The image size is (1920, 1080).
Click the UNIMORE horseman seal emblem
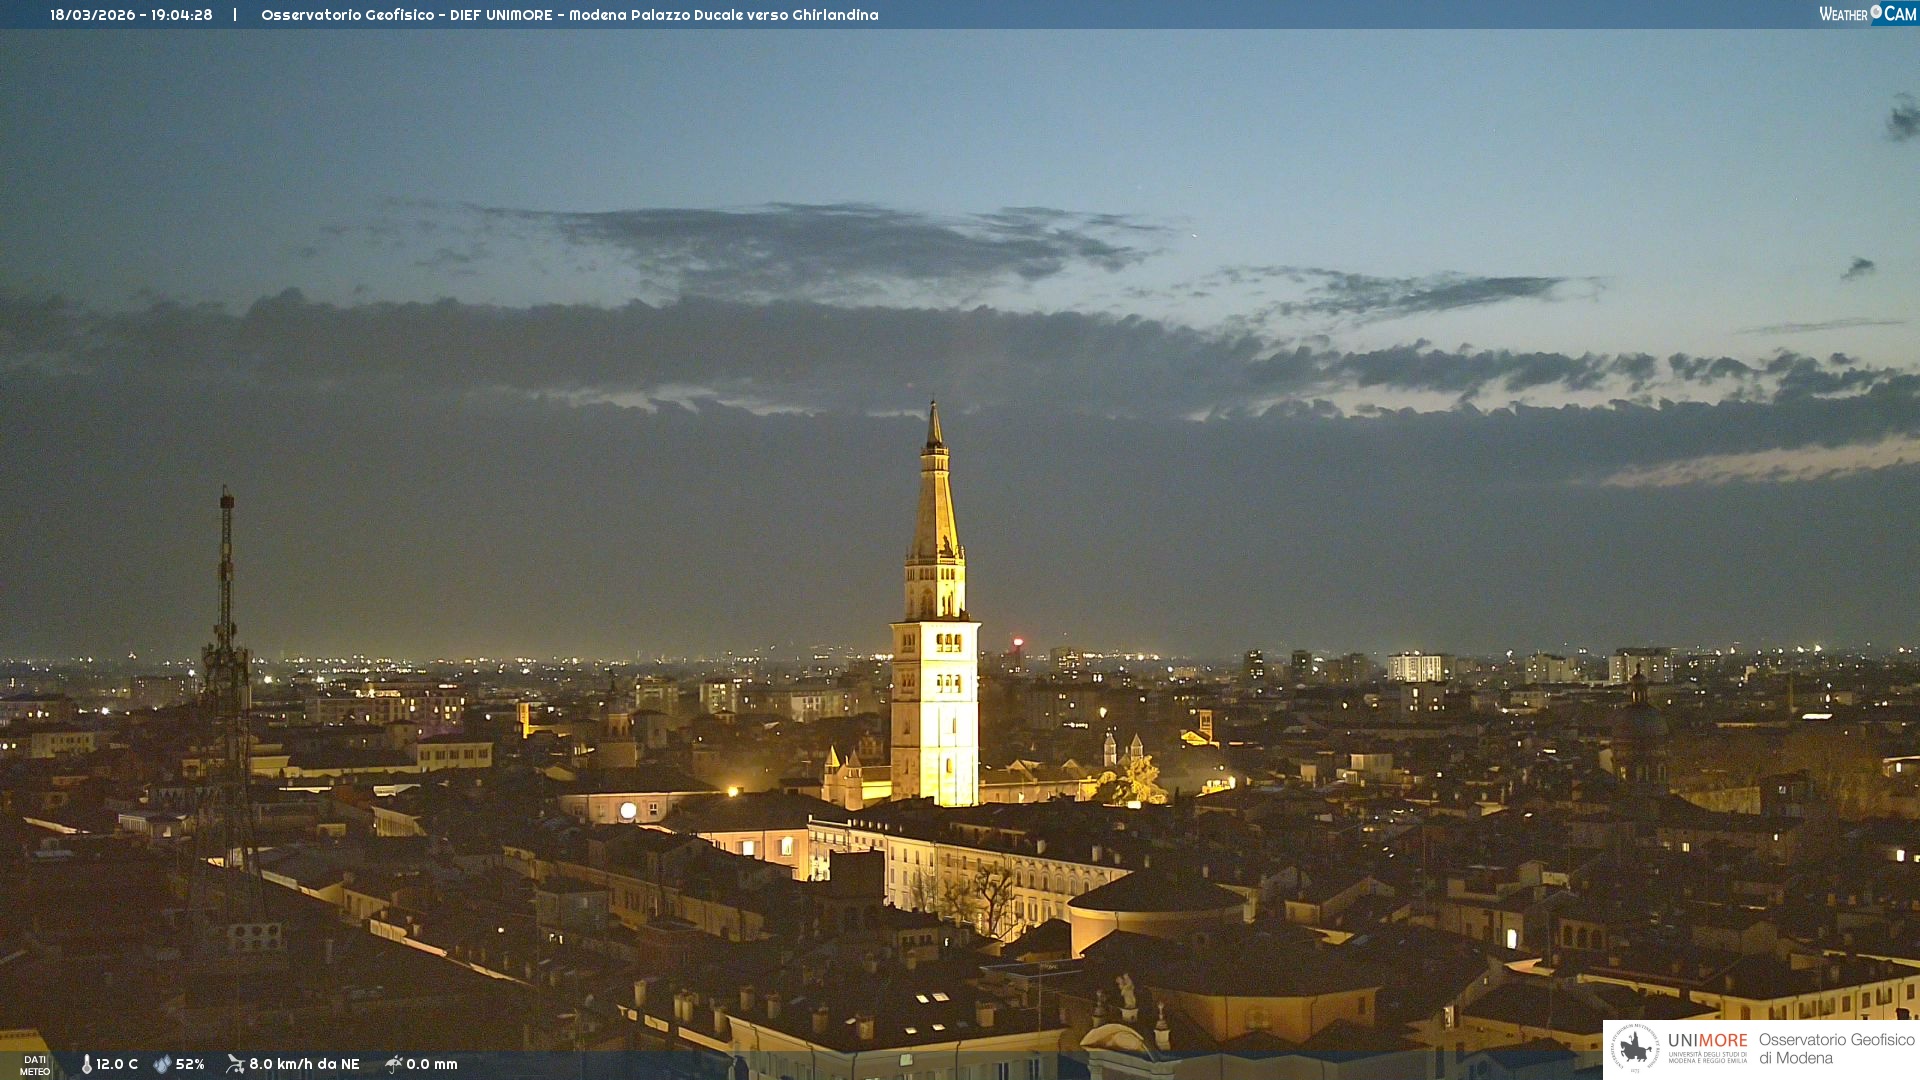[1635, 1048]
